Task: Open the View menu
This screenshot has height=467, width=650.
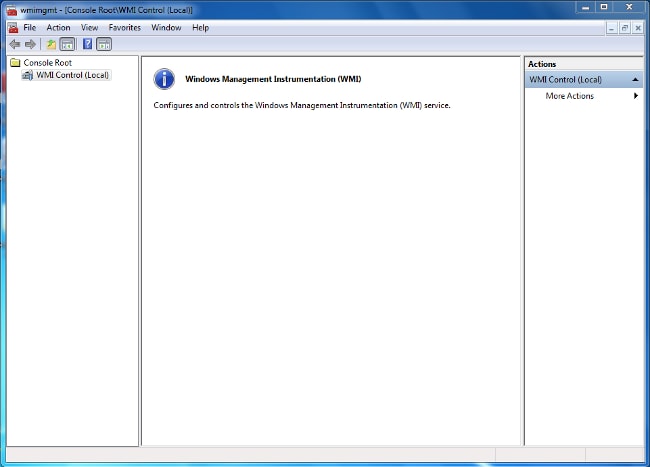Action: [x=90, y=28]
